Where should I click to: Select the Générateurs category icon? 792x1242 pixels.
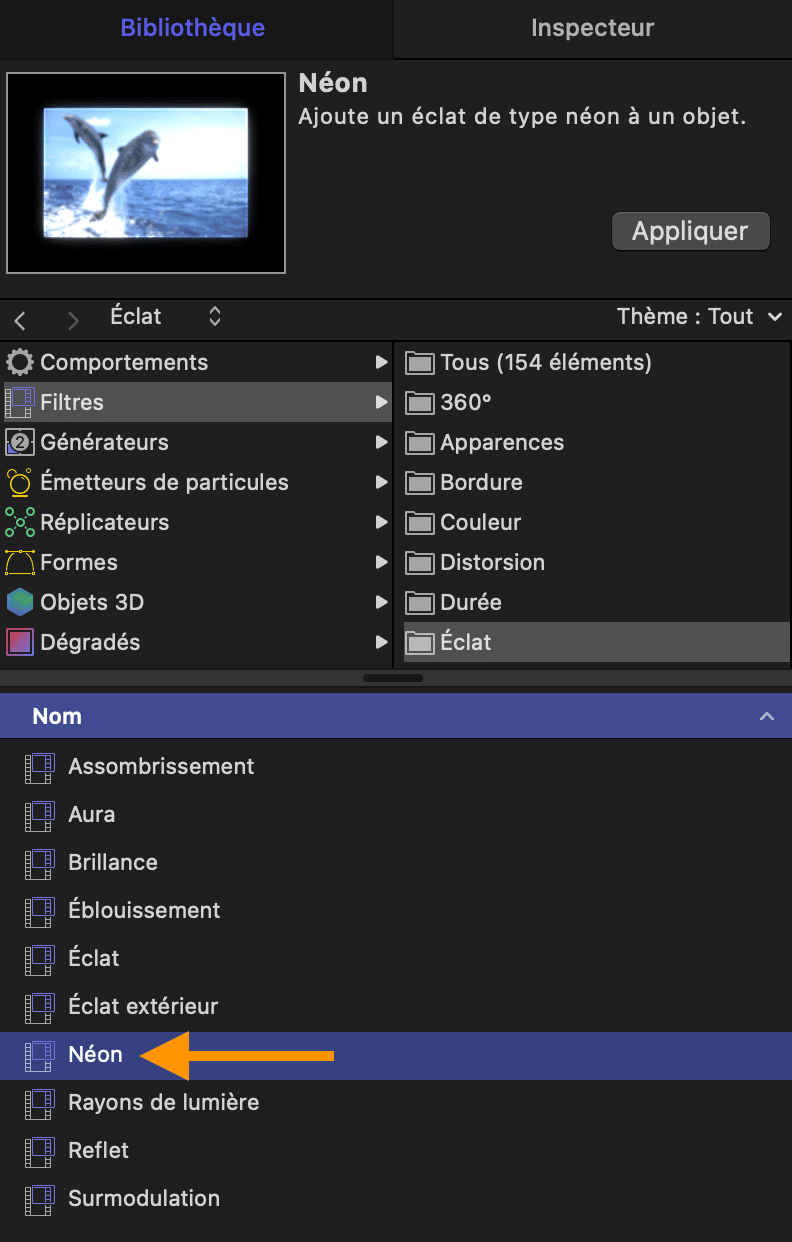20,442
